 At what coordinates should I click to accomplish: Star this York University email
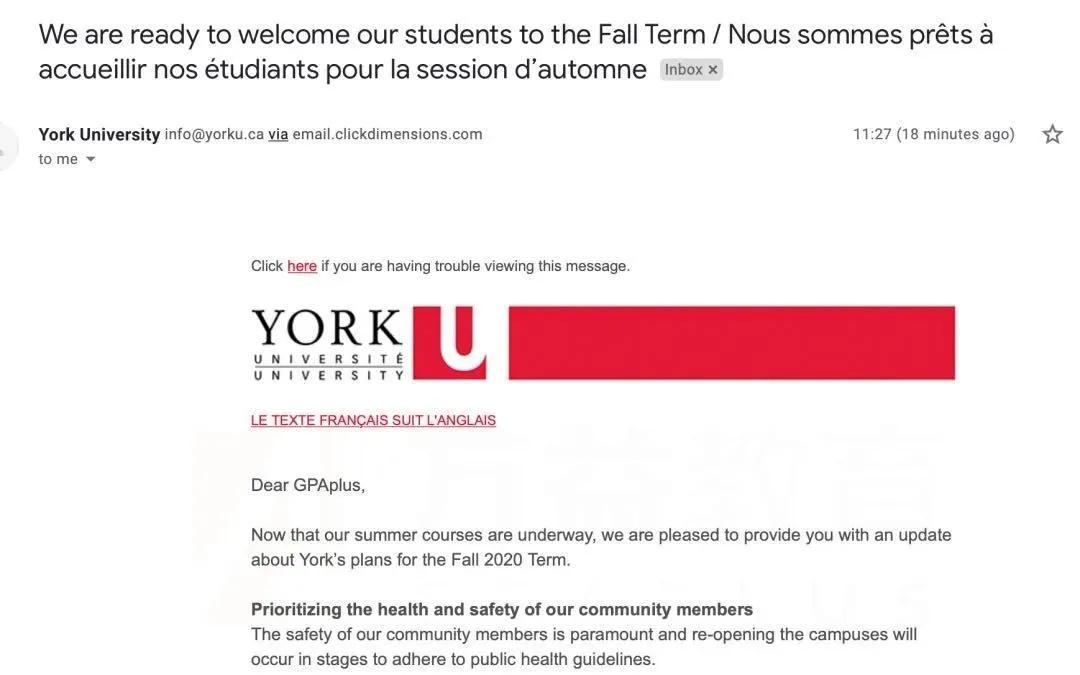(1052, 134)
